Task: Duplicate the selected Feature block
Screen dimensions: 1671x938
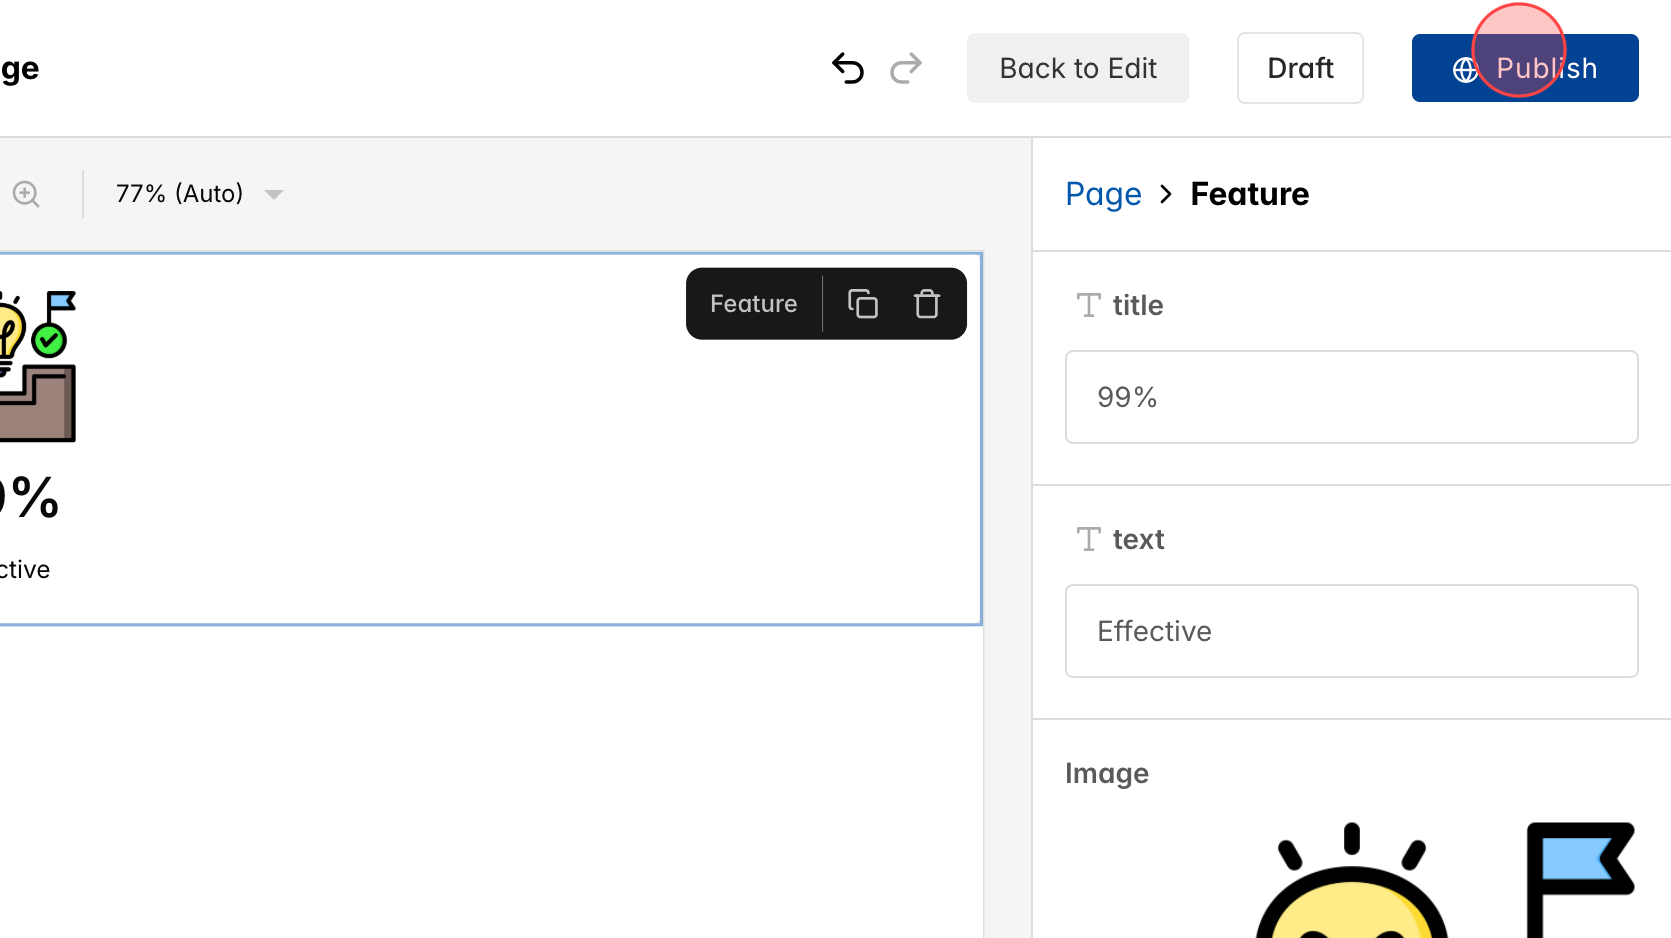Action: (862, 303)
